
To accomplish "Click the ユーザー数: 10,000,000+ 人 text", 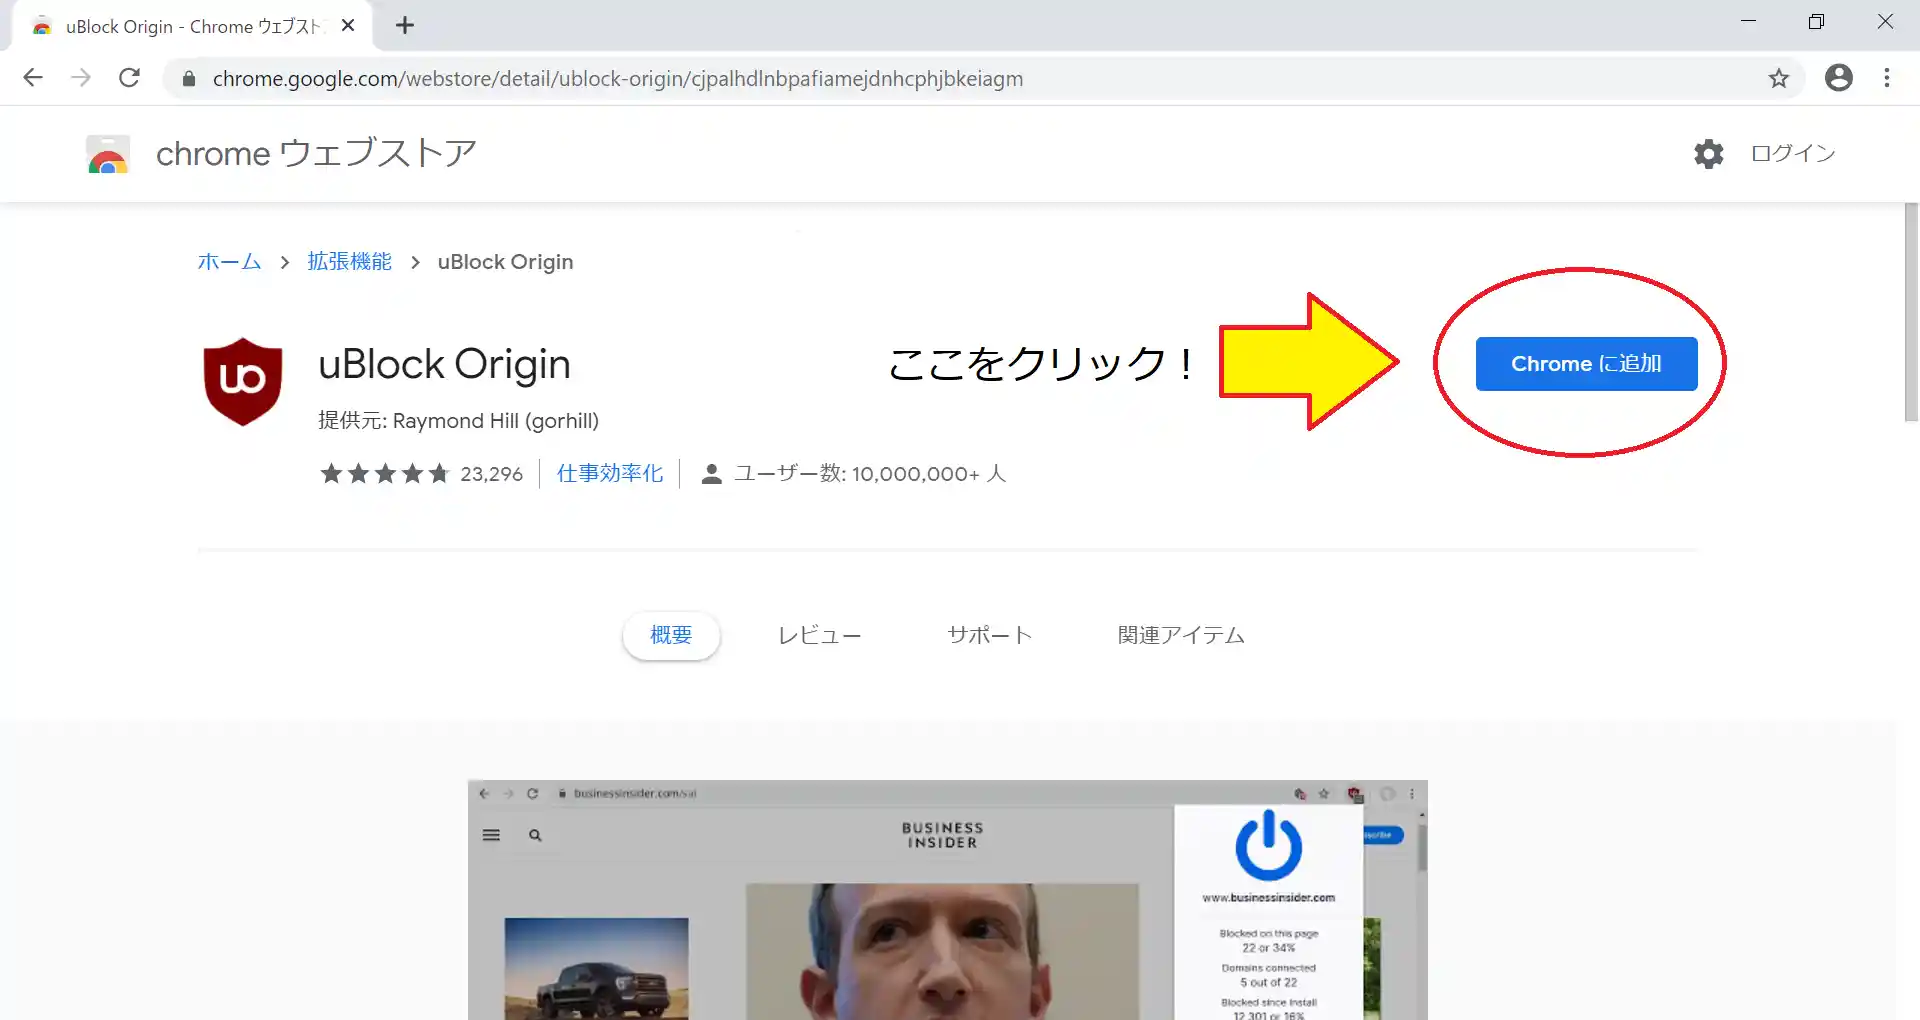I will (870, 474).
